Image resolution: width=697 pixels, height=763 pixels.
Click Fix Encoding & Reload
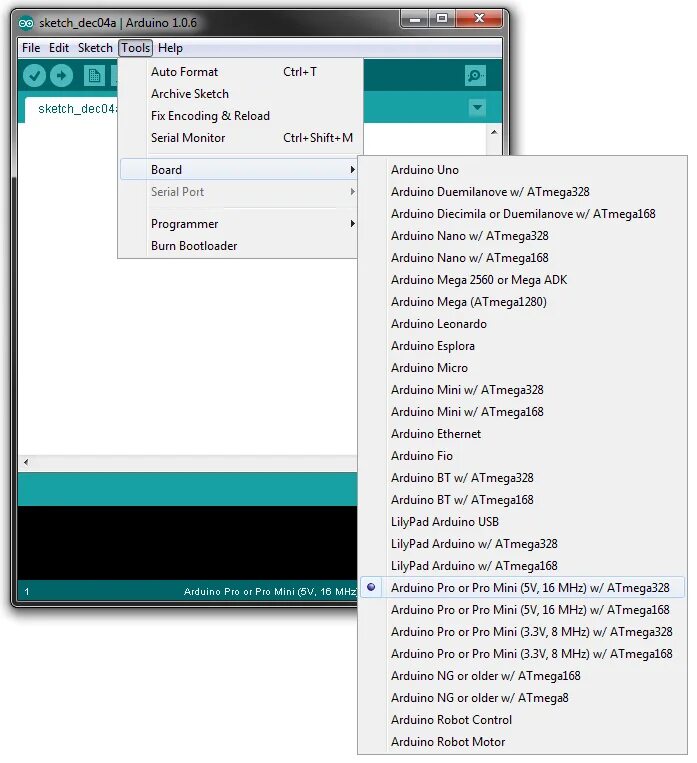[238, 116]
